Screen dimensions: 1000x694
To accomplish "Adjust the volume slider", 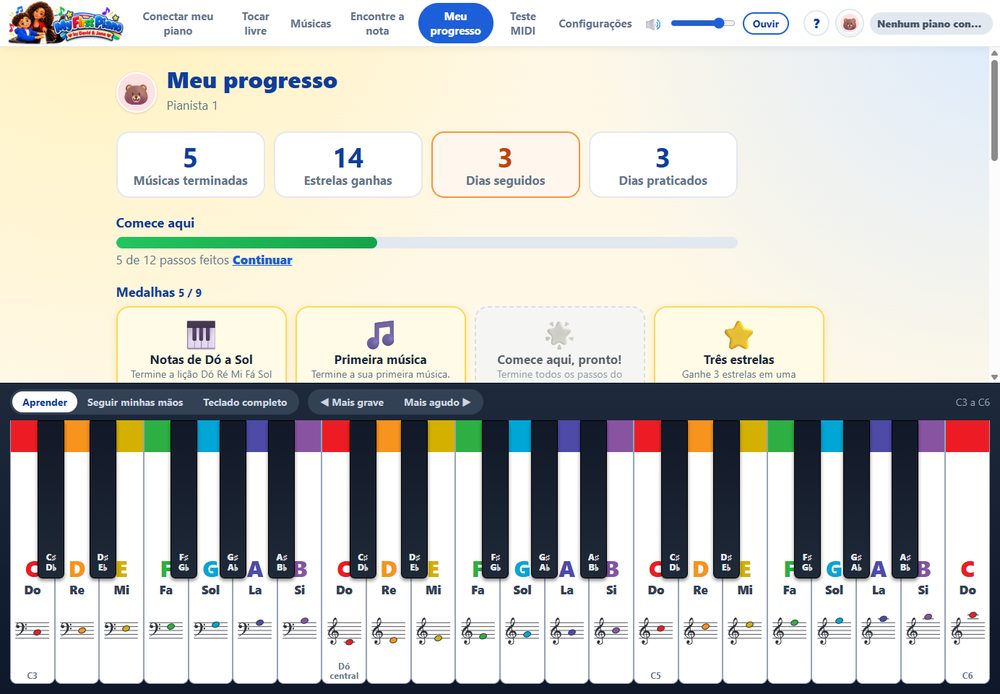I will pyautogui.click(x=702, y=24).
